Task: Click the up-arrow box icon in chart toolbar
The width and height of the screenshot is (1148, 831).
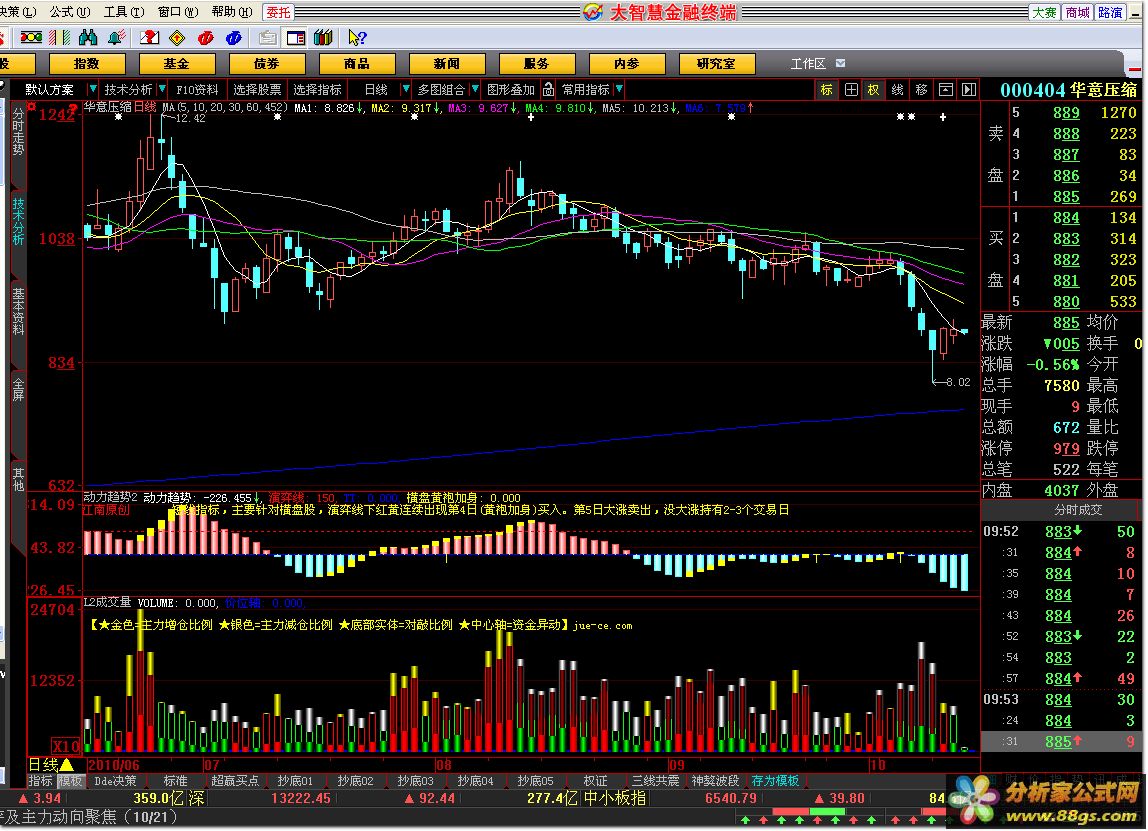Action: tap(946, 89)
